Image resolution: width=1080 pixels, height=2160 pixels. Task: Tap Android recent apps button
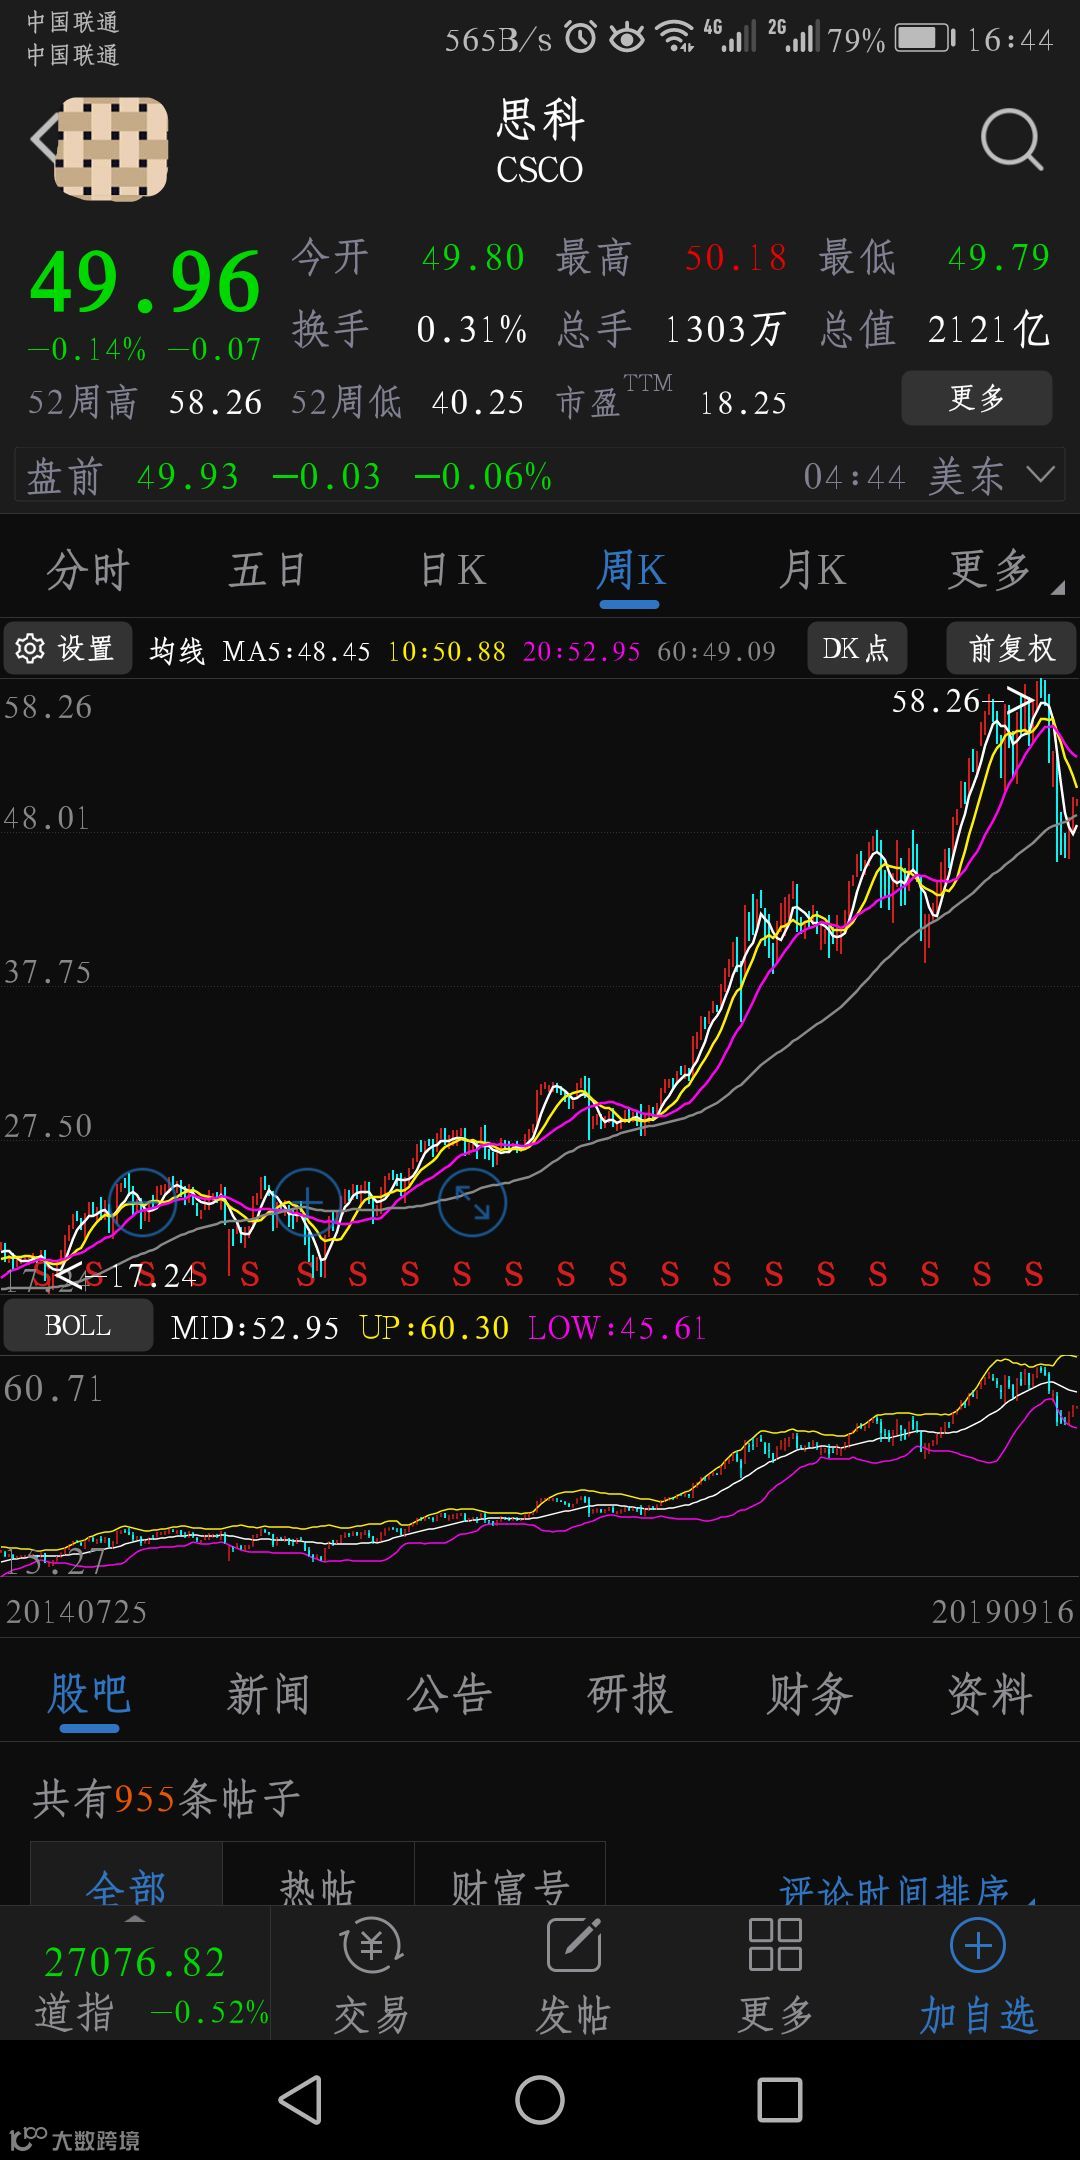(x=780, y=2099)
